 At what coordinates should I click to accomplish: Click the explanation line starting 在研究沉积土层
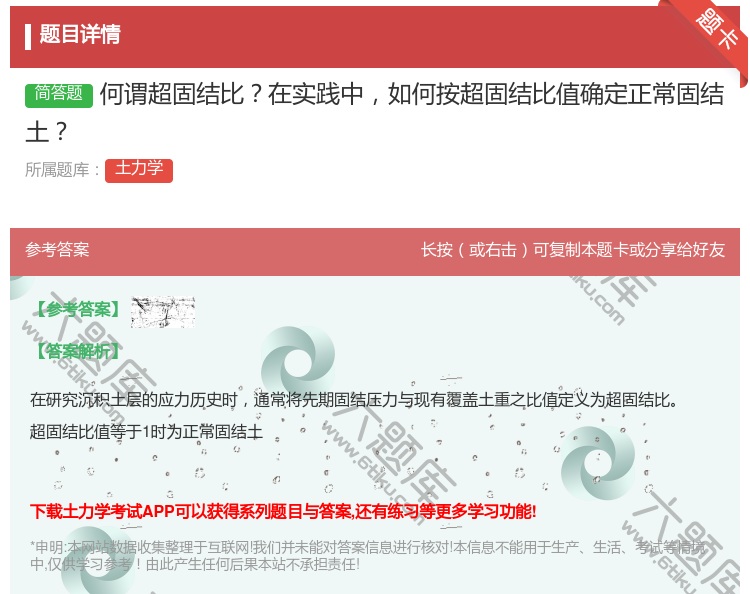tap(354, 400)
